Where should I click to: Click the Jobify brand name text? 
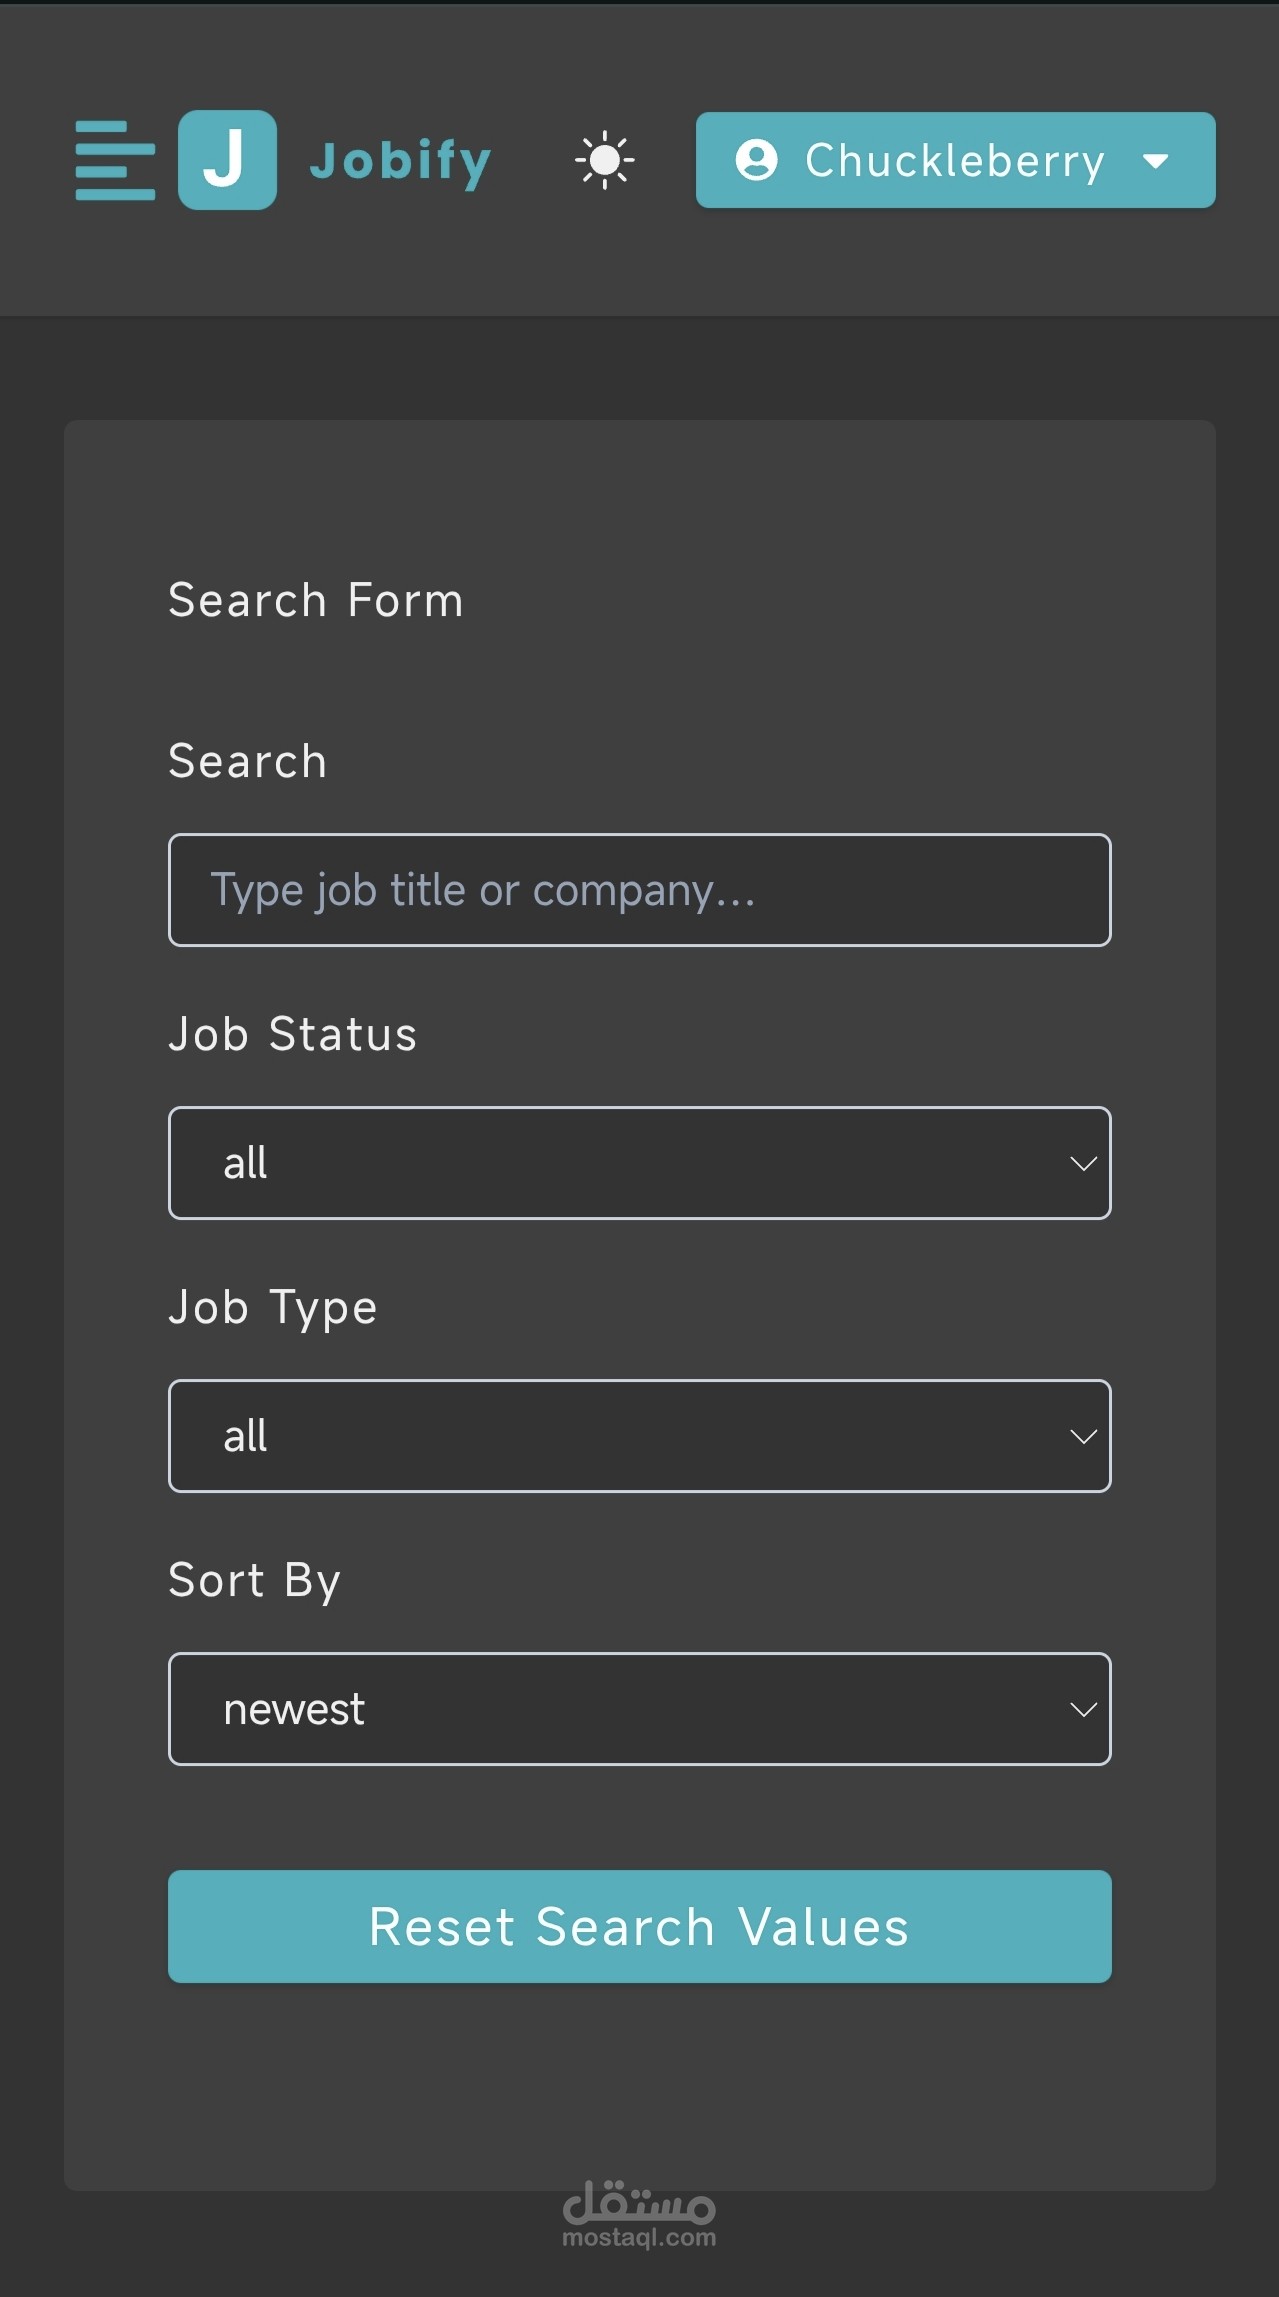401,161
